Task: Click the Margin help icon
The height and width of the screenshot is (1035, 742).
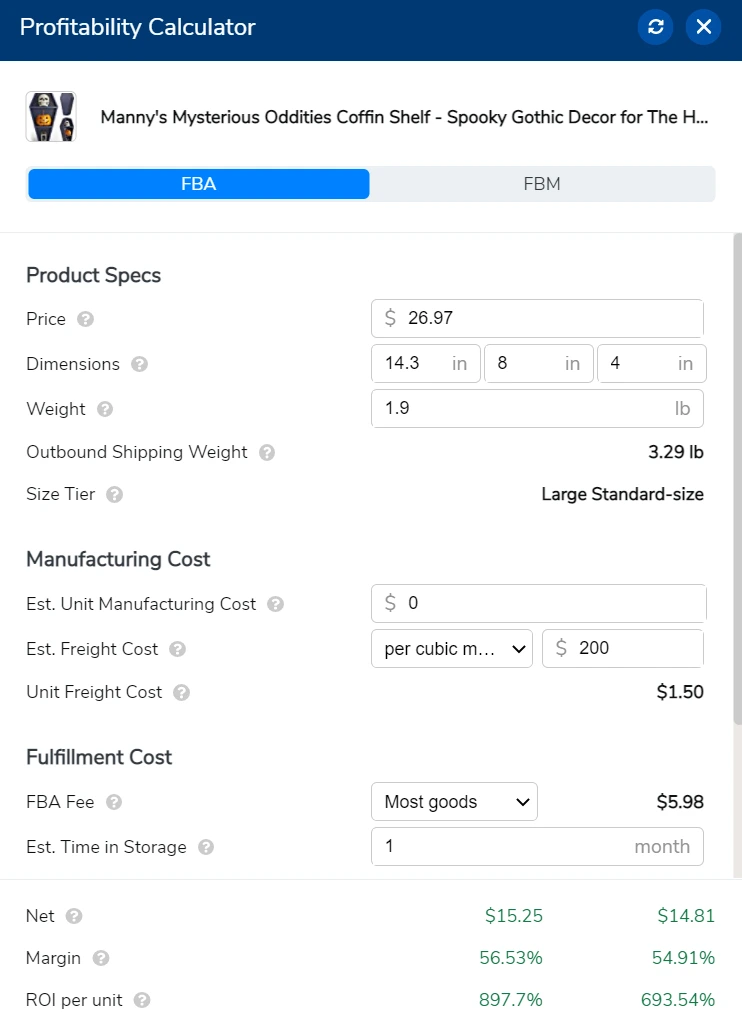Action: tap(101, 958)
